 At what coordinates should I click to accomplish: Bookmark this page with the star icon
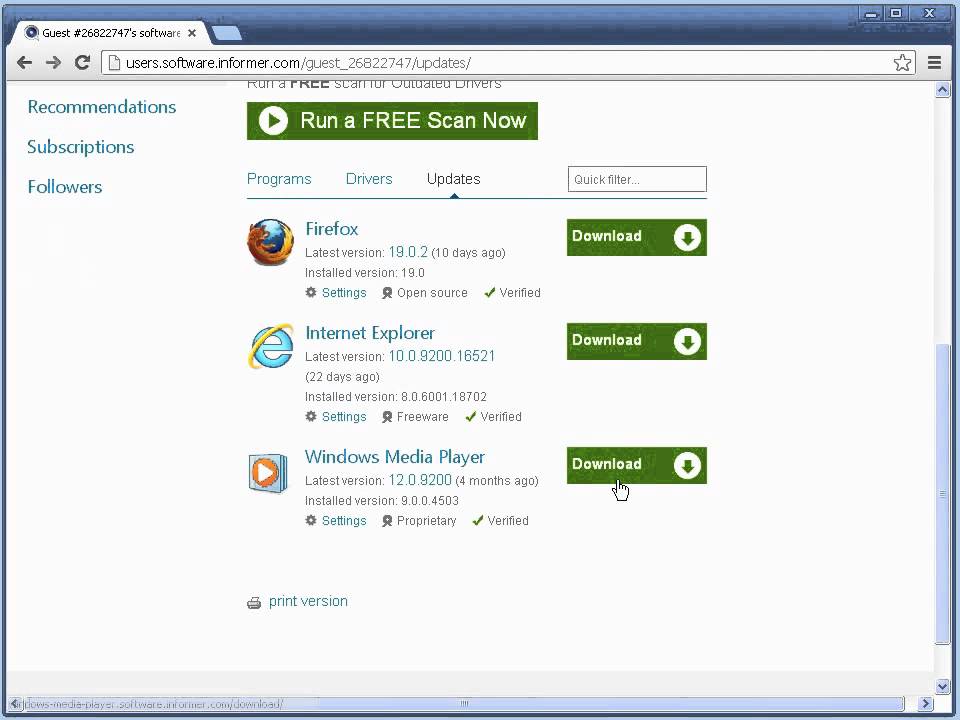click(x=902, y=62)
